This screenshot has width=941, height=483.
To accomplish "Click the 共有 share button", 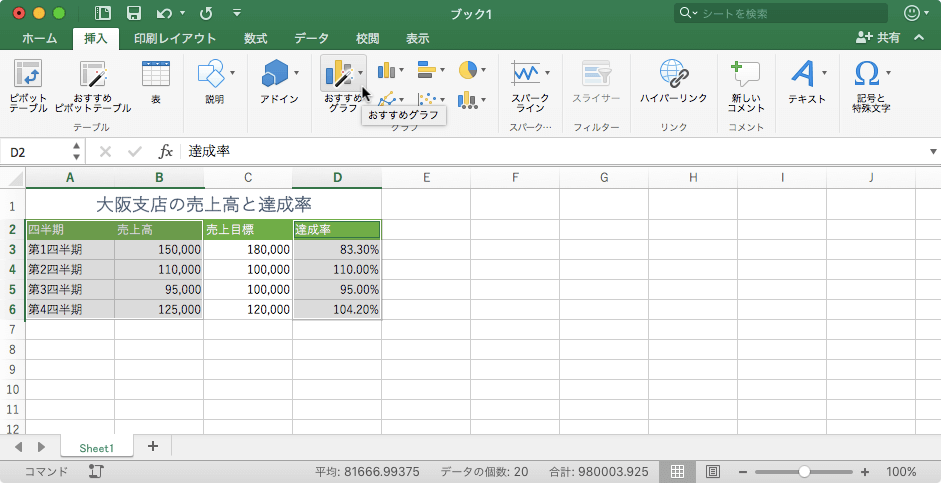I will (878, 38).
